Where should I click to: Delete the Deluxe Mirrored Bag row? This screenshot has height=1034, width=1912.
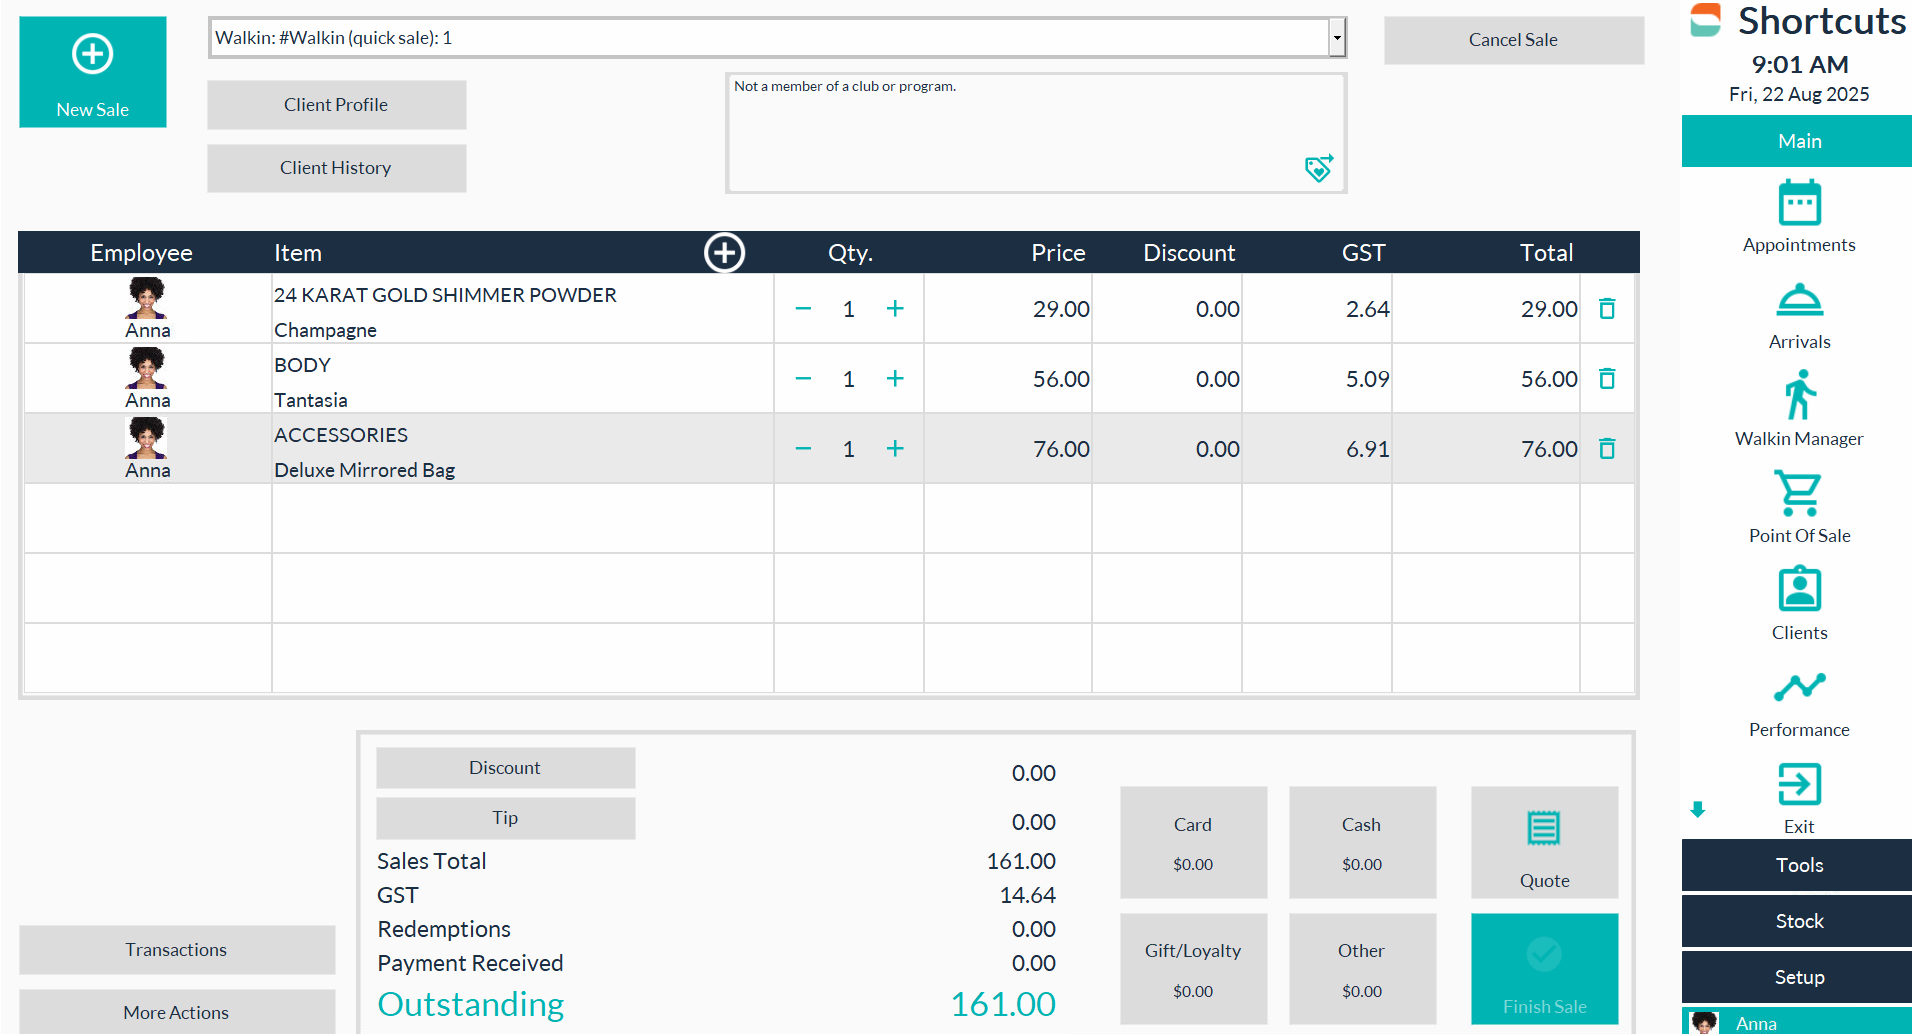[x=1607, y=449]
